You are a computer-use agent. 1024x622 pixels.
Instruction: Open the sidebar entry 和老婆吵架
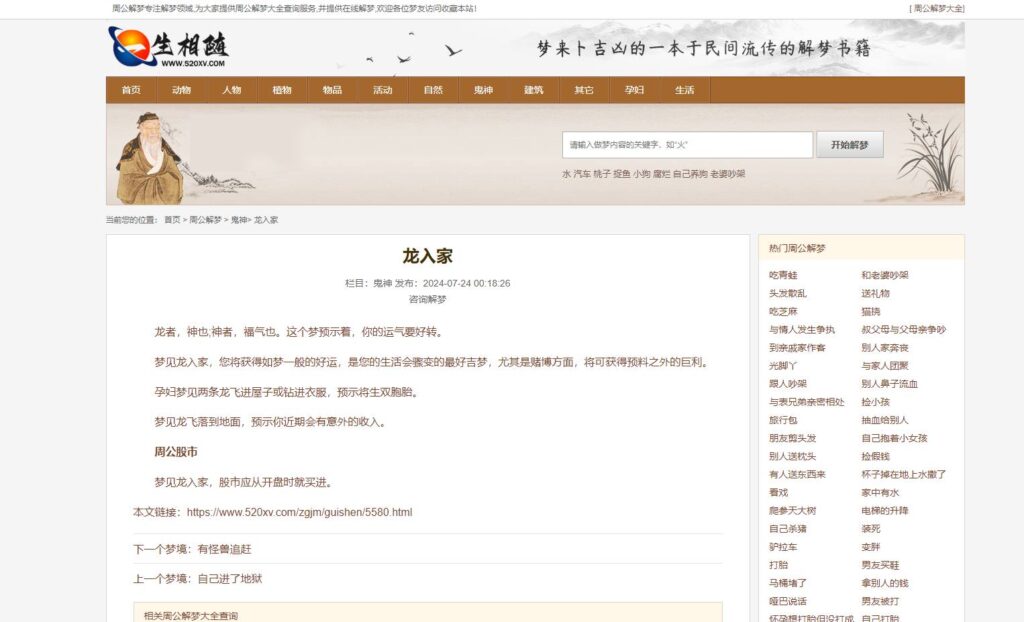(886, 277)
